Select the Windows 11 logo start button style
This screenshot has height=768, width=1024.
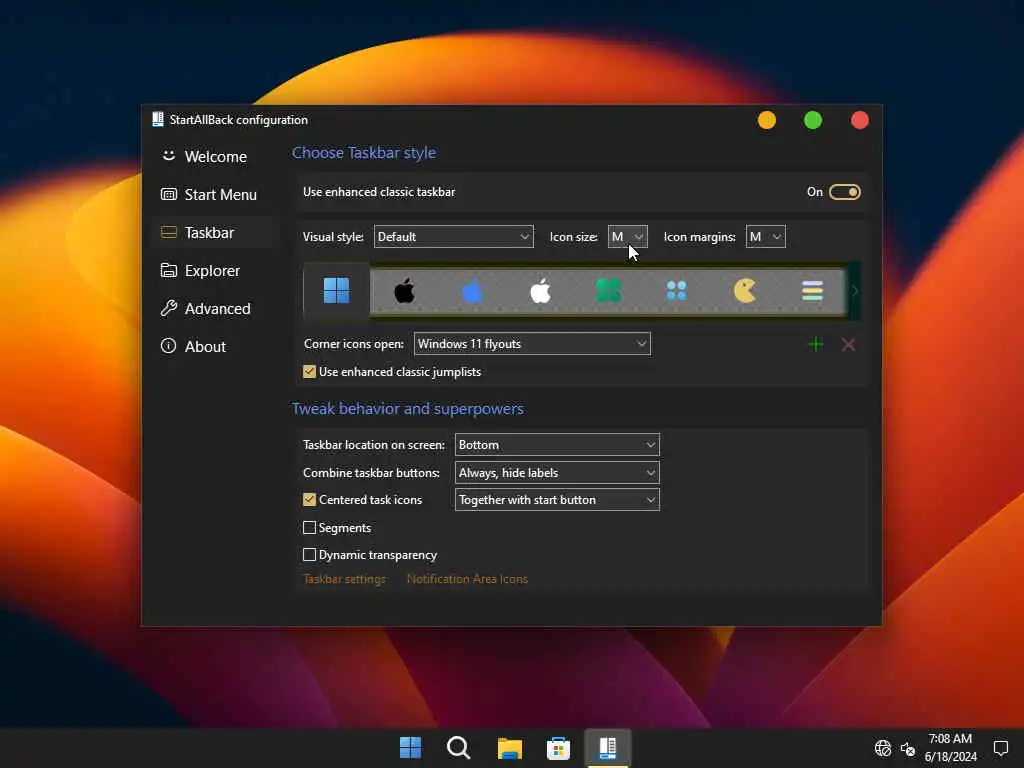click(x=336, y=291)
